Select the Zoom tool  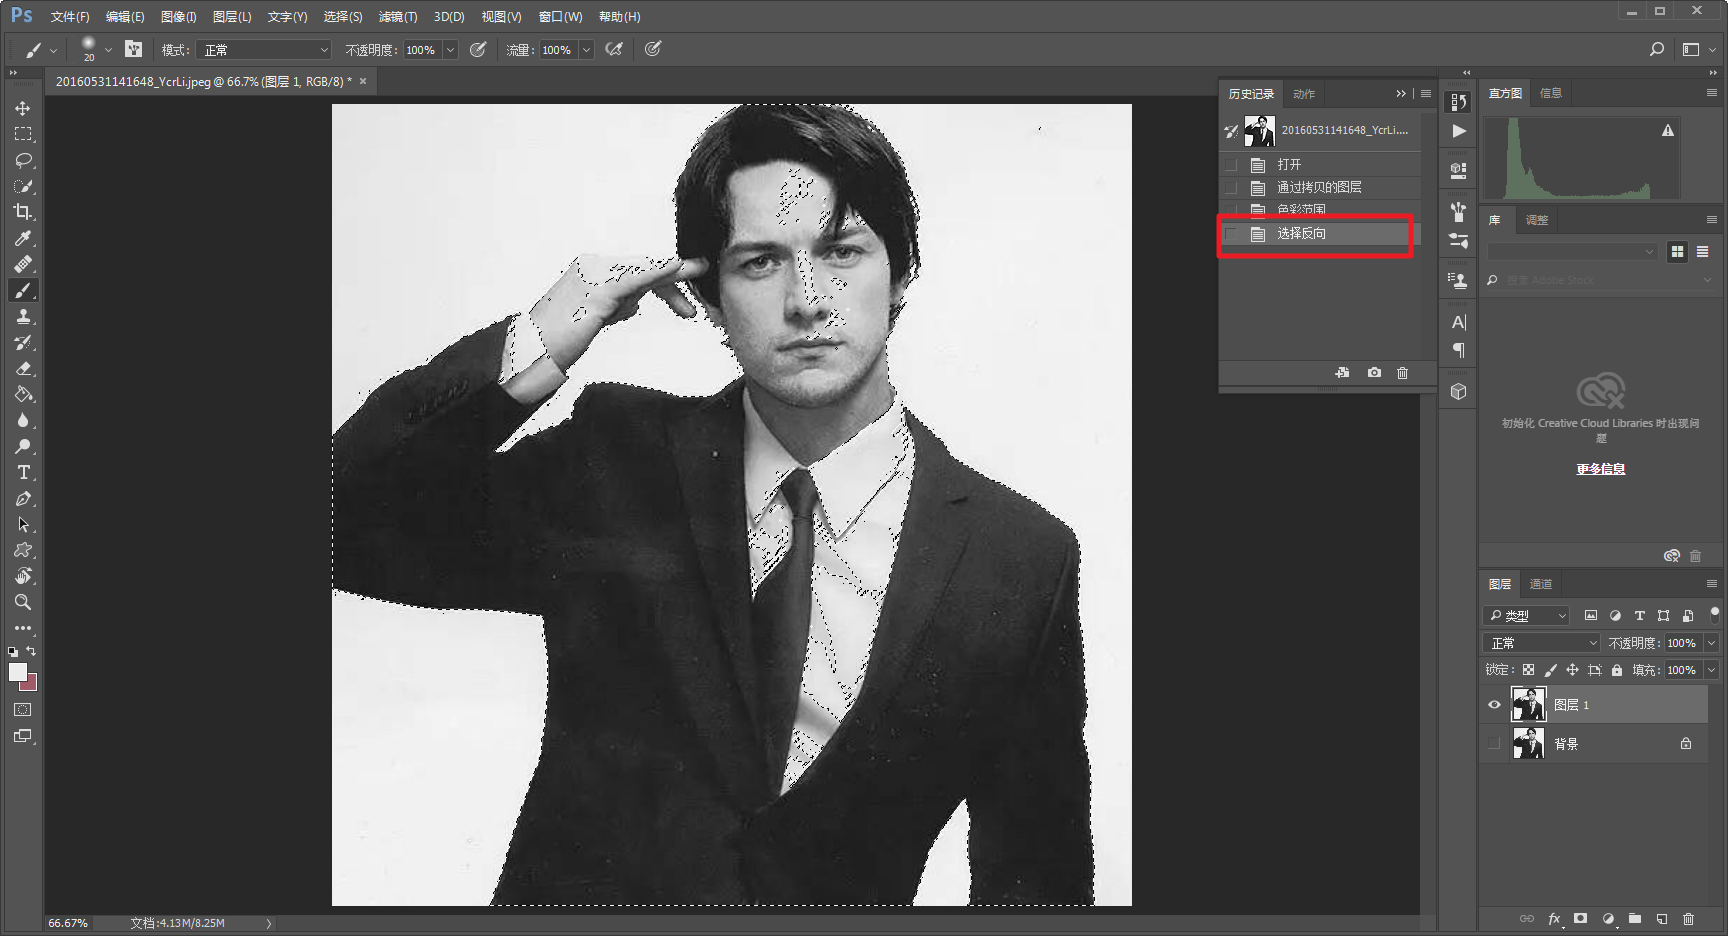point(23,602)
